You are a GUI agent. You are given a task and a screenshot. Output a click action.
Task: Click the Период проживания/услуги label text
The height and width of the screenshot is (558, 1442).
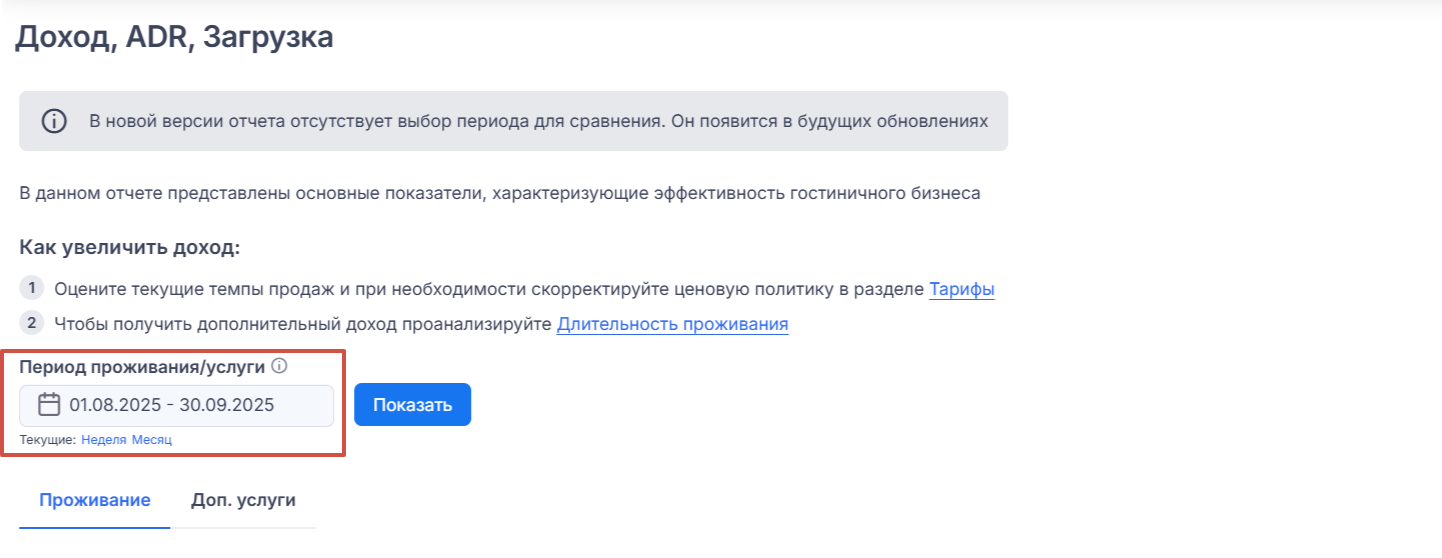pos(142,367)
